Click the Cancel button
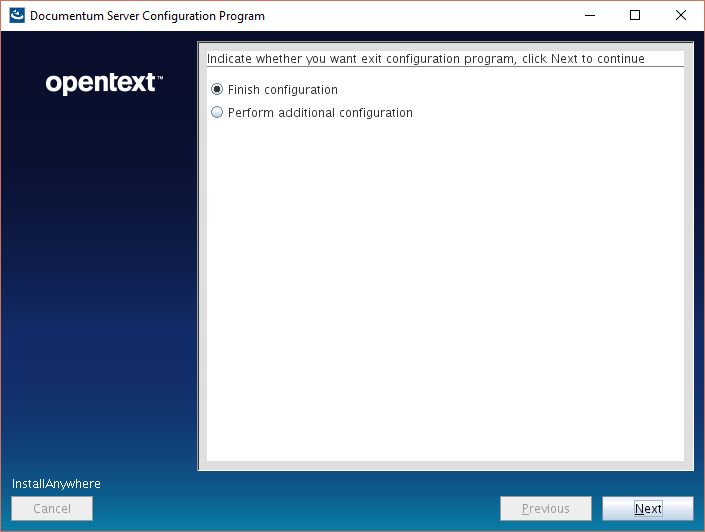The image size is (705, 532). tap(52, 509)
